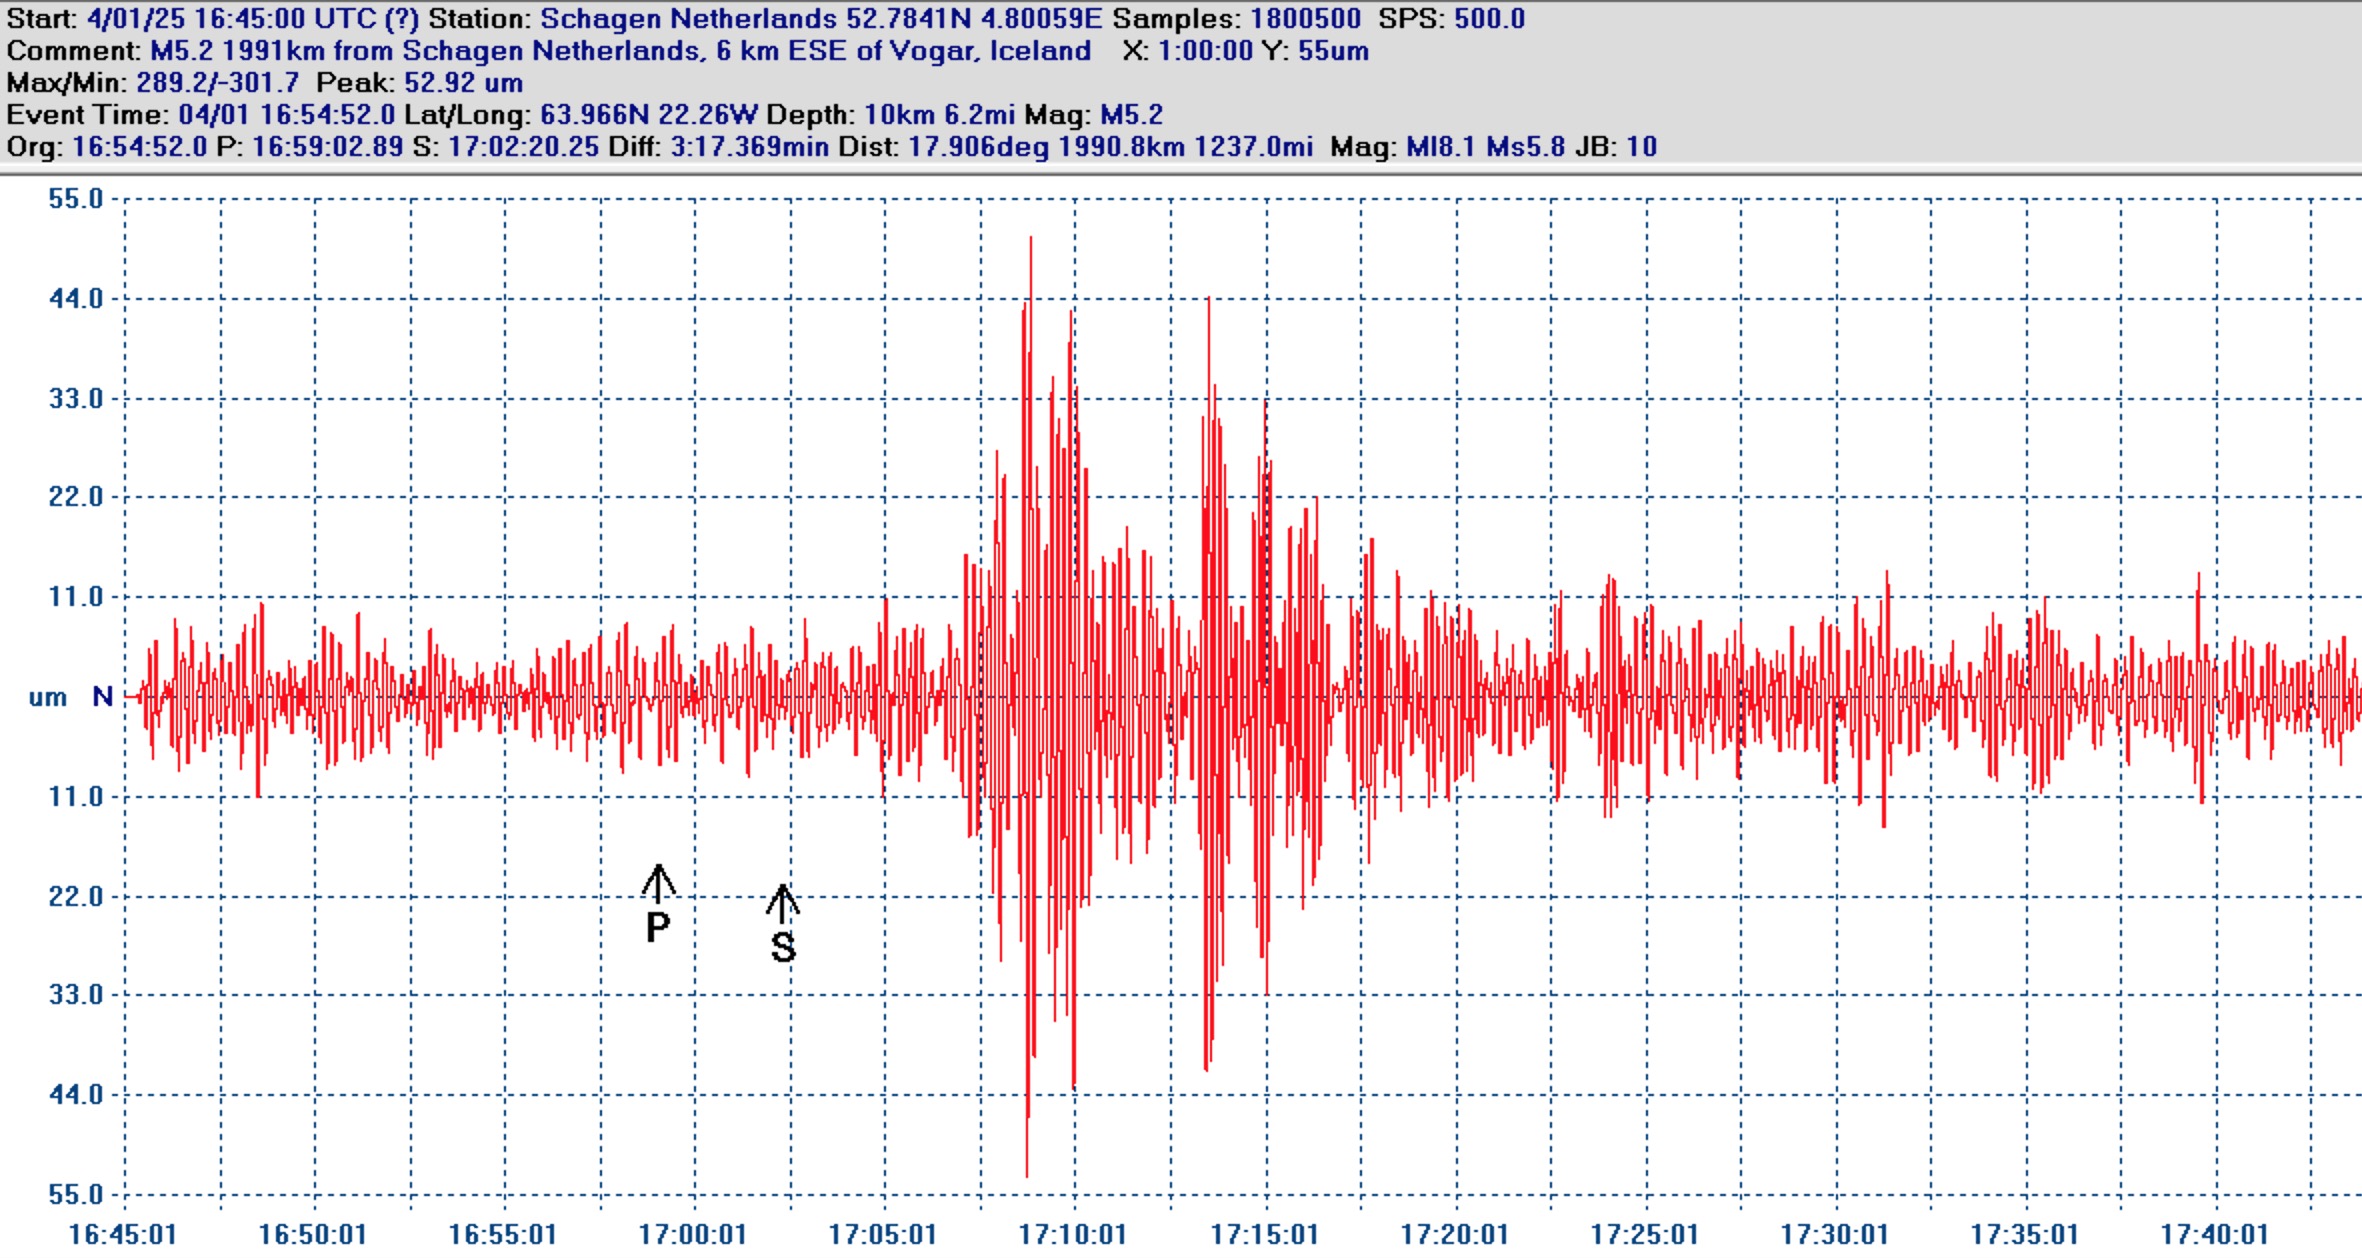Click the station name Schagen Netherlands in header
This screenshot has height=1258, width=2362.
pos(689,19)
